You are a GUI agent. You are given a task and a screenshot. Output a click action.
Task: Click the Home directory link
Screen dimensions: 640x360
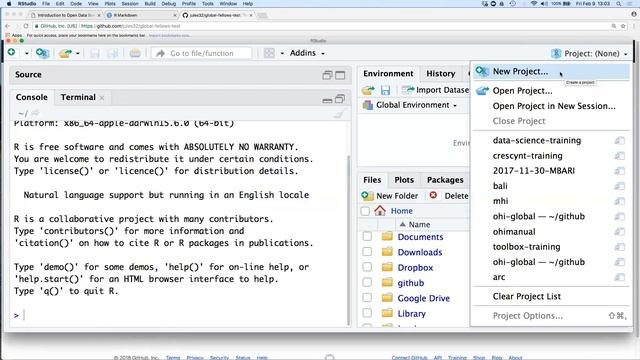point(402,211)
